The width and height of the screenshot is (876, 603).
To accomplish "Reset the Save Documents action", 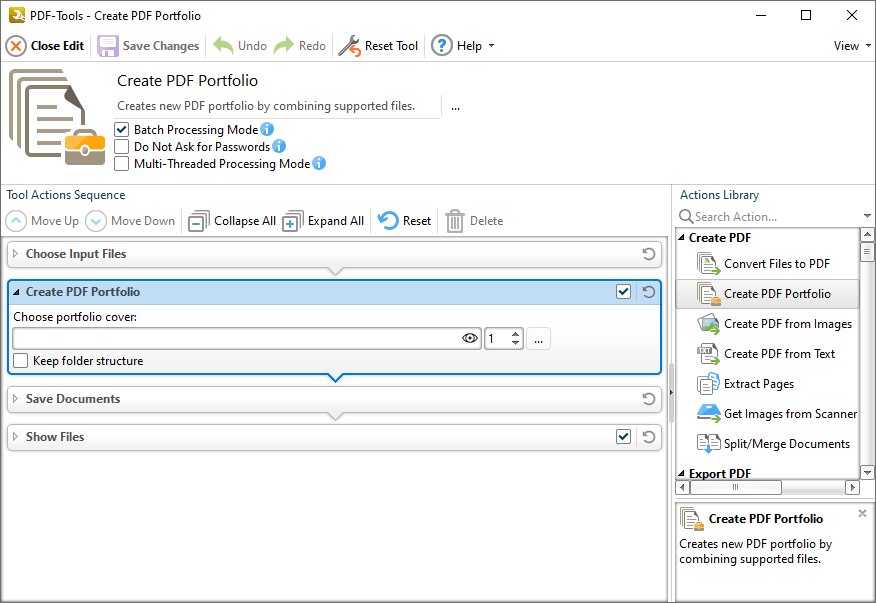I will [x=648, y=399].
